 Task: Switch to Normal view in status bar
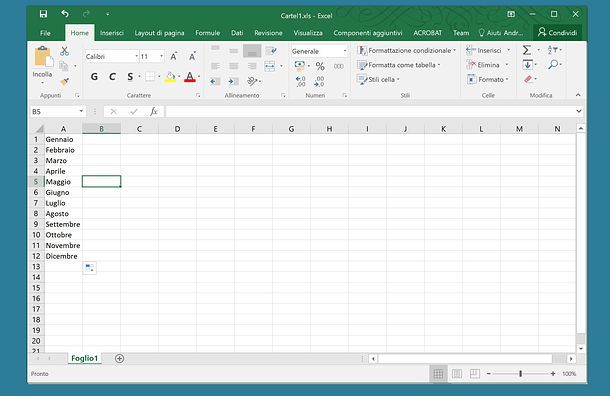click(x=438, y=374)
